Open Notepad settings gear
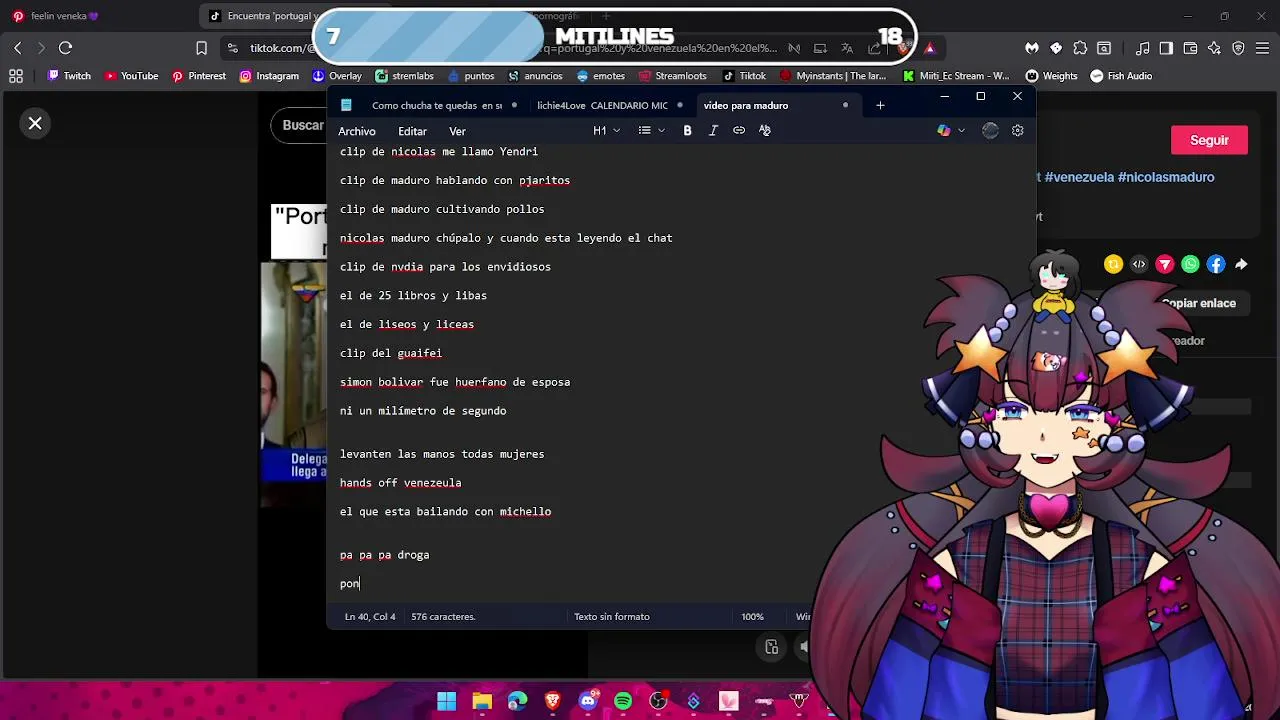 1018,131
